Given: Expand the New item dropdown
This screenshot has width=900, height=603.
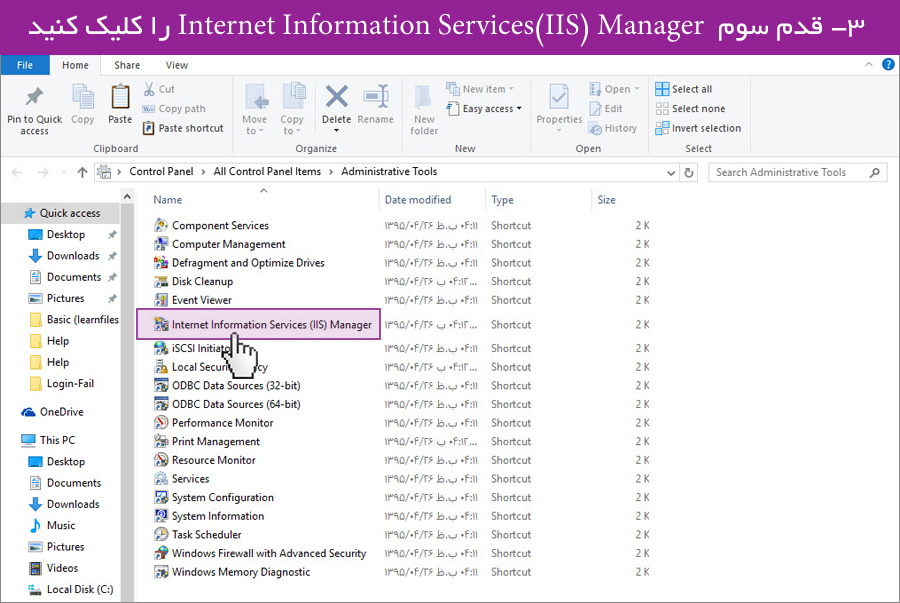Looking at the screenshot, I should pyautogui.click(x=511, y=89).
